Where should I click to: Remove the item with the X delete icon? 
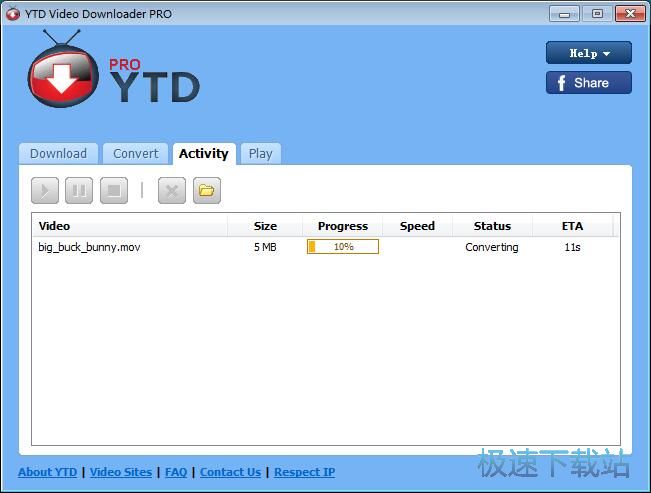pyautogui.click(x=172, y=191)
